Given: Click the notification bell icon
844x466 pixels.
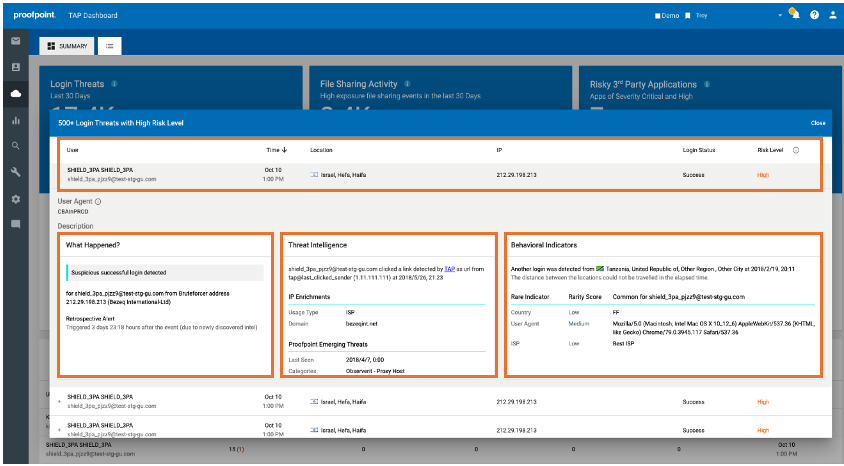Looking at the screenshot, I should click(795, 15).
